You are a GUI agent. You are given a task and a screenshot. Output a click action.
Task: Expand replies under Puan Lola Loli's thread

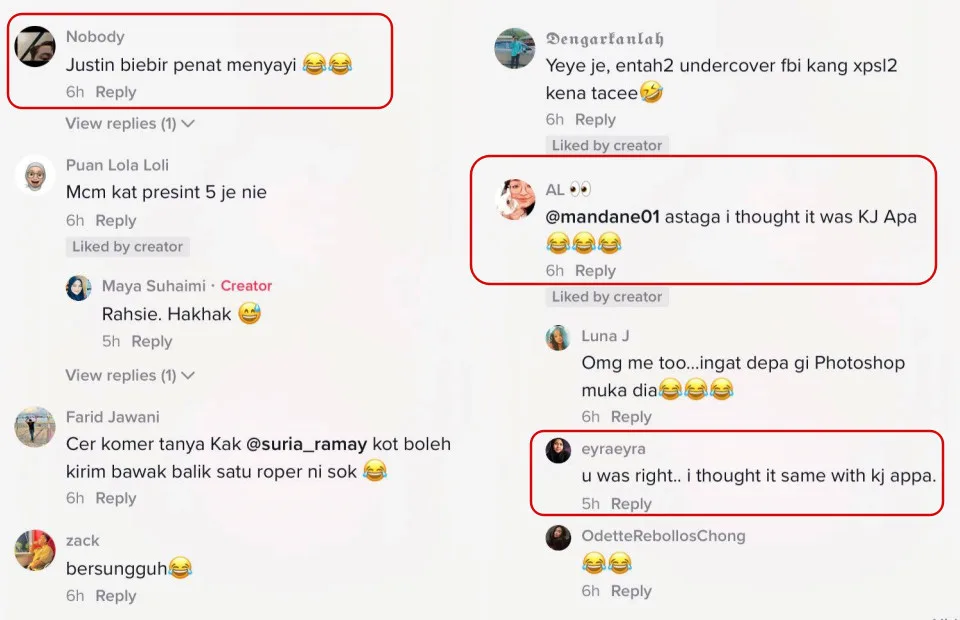tap(130, 376)
